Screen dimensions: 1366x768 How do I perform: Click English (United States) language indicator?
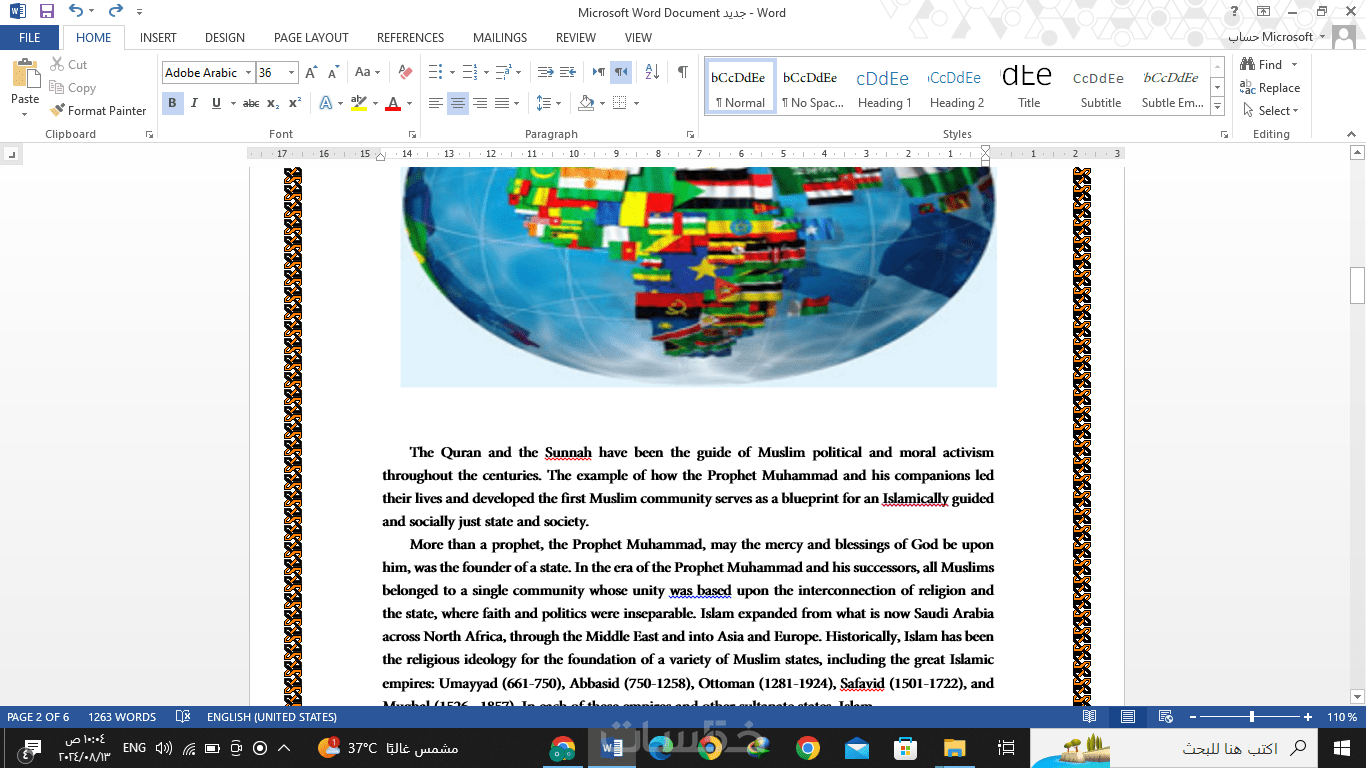click(272, 717)
